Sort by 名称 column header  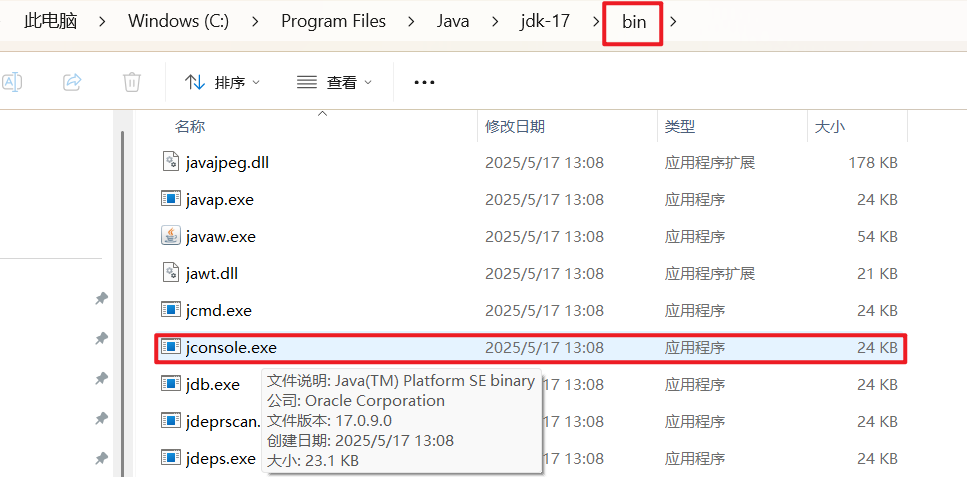189,127
